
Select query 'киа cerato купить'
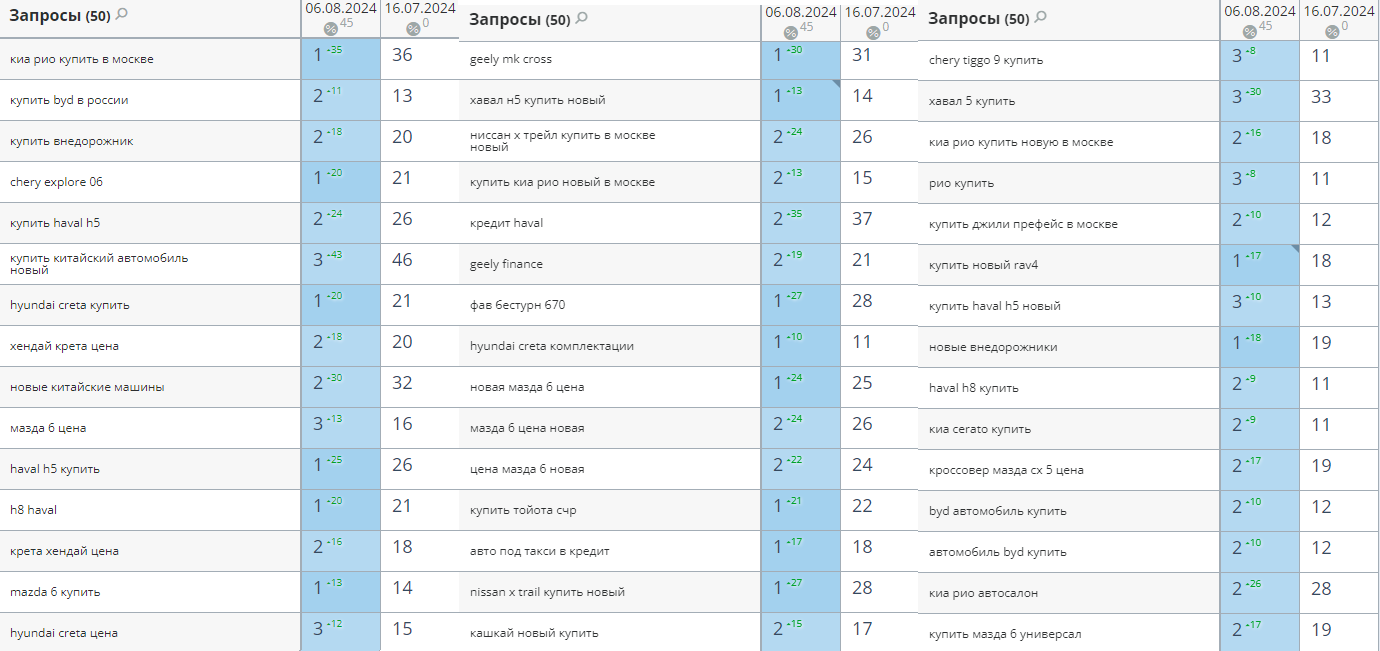980,429
